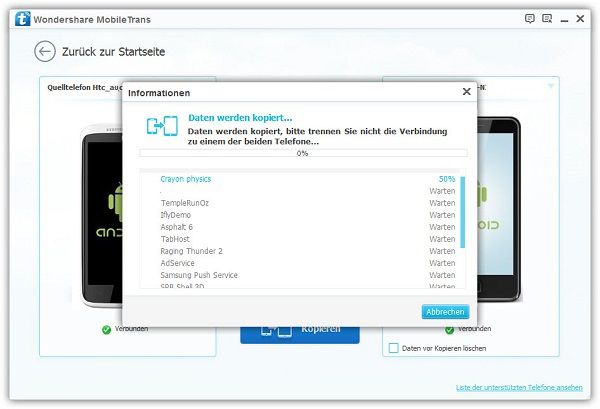Click Zurück zur Startseite label
This screenshot has width=600, height=409.
tap(114, 52)
